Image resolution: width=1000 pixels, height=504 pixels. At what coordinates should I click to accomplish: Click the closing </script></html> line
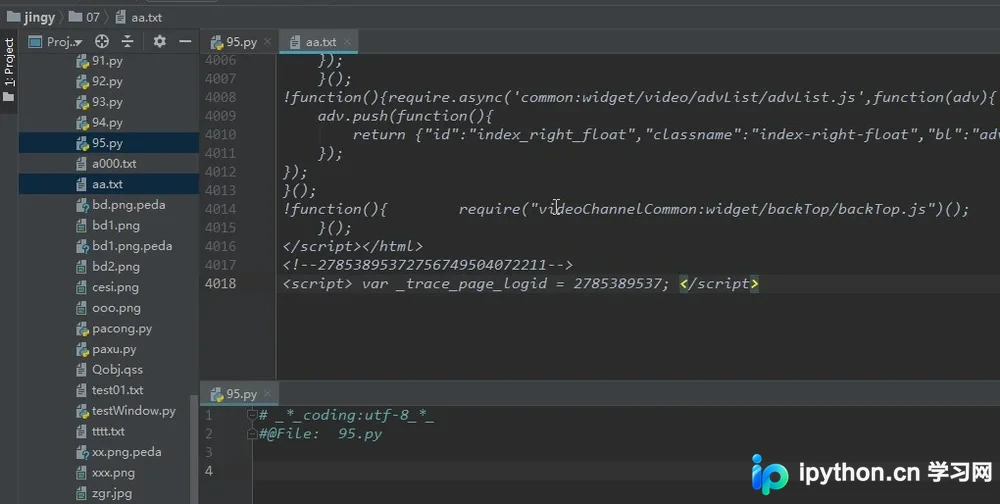pyautogui.click(x=353, y=246)
